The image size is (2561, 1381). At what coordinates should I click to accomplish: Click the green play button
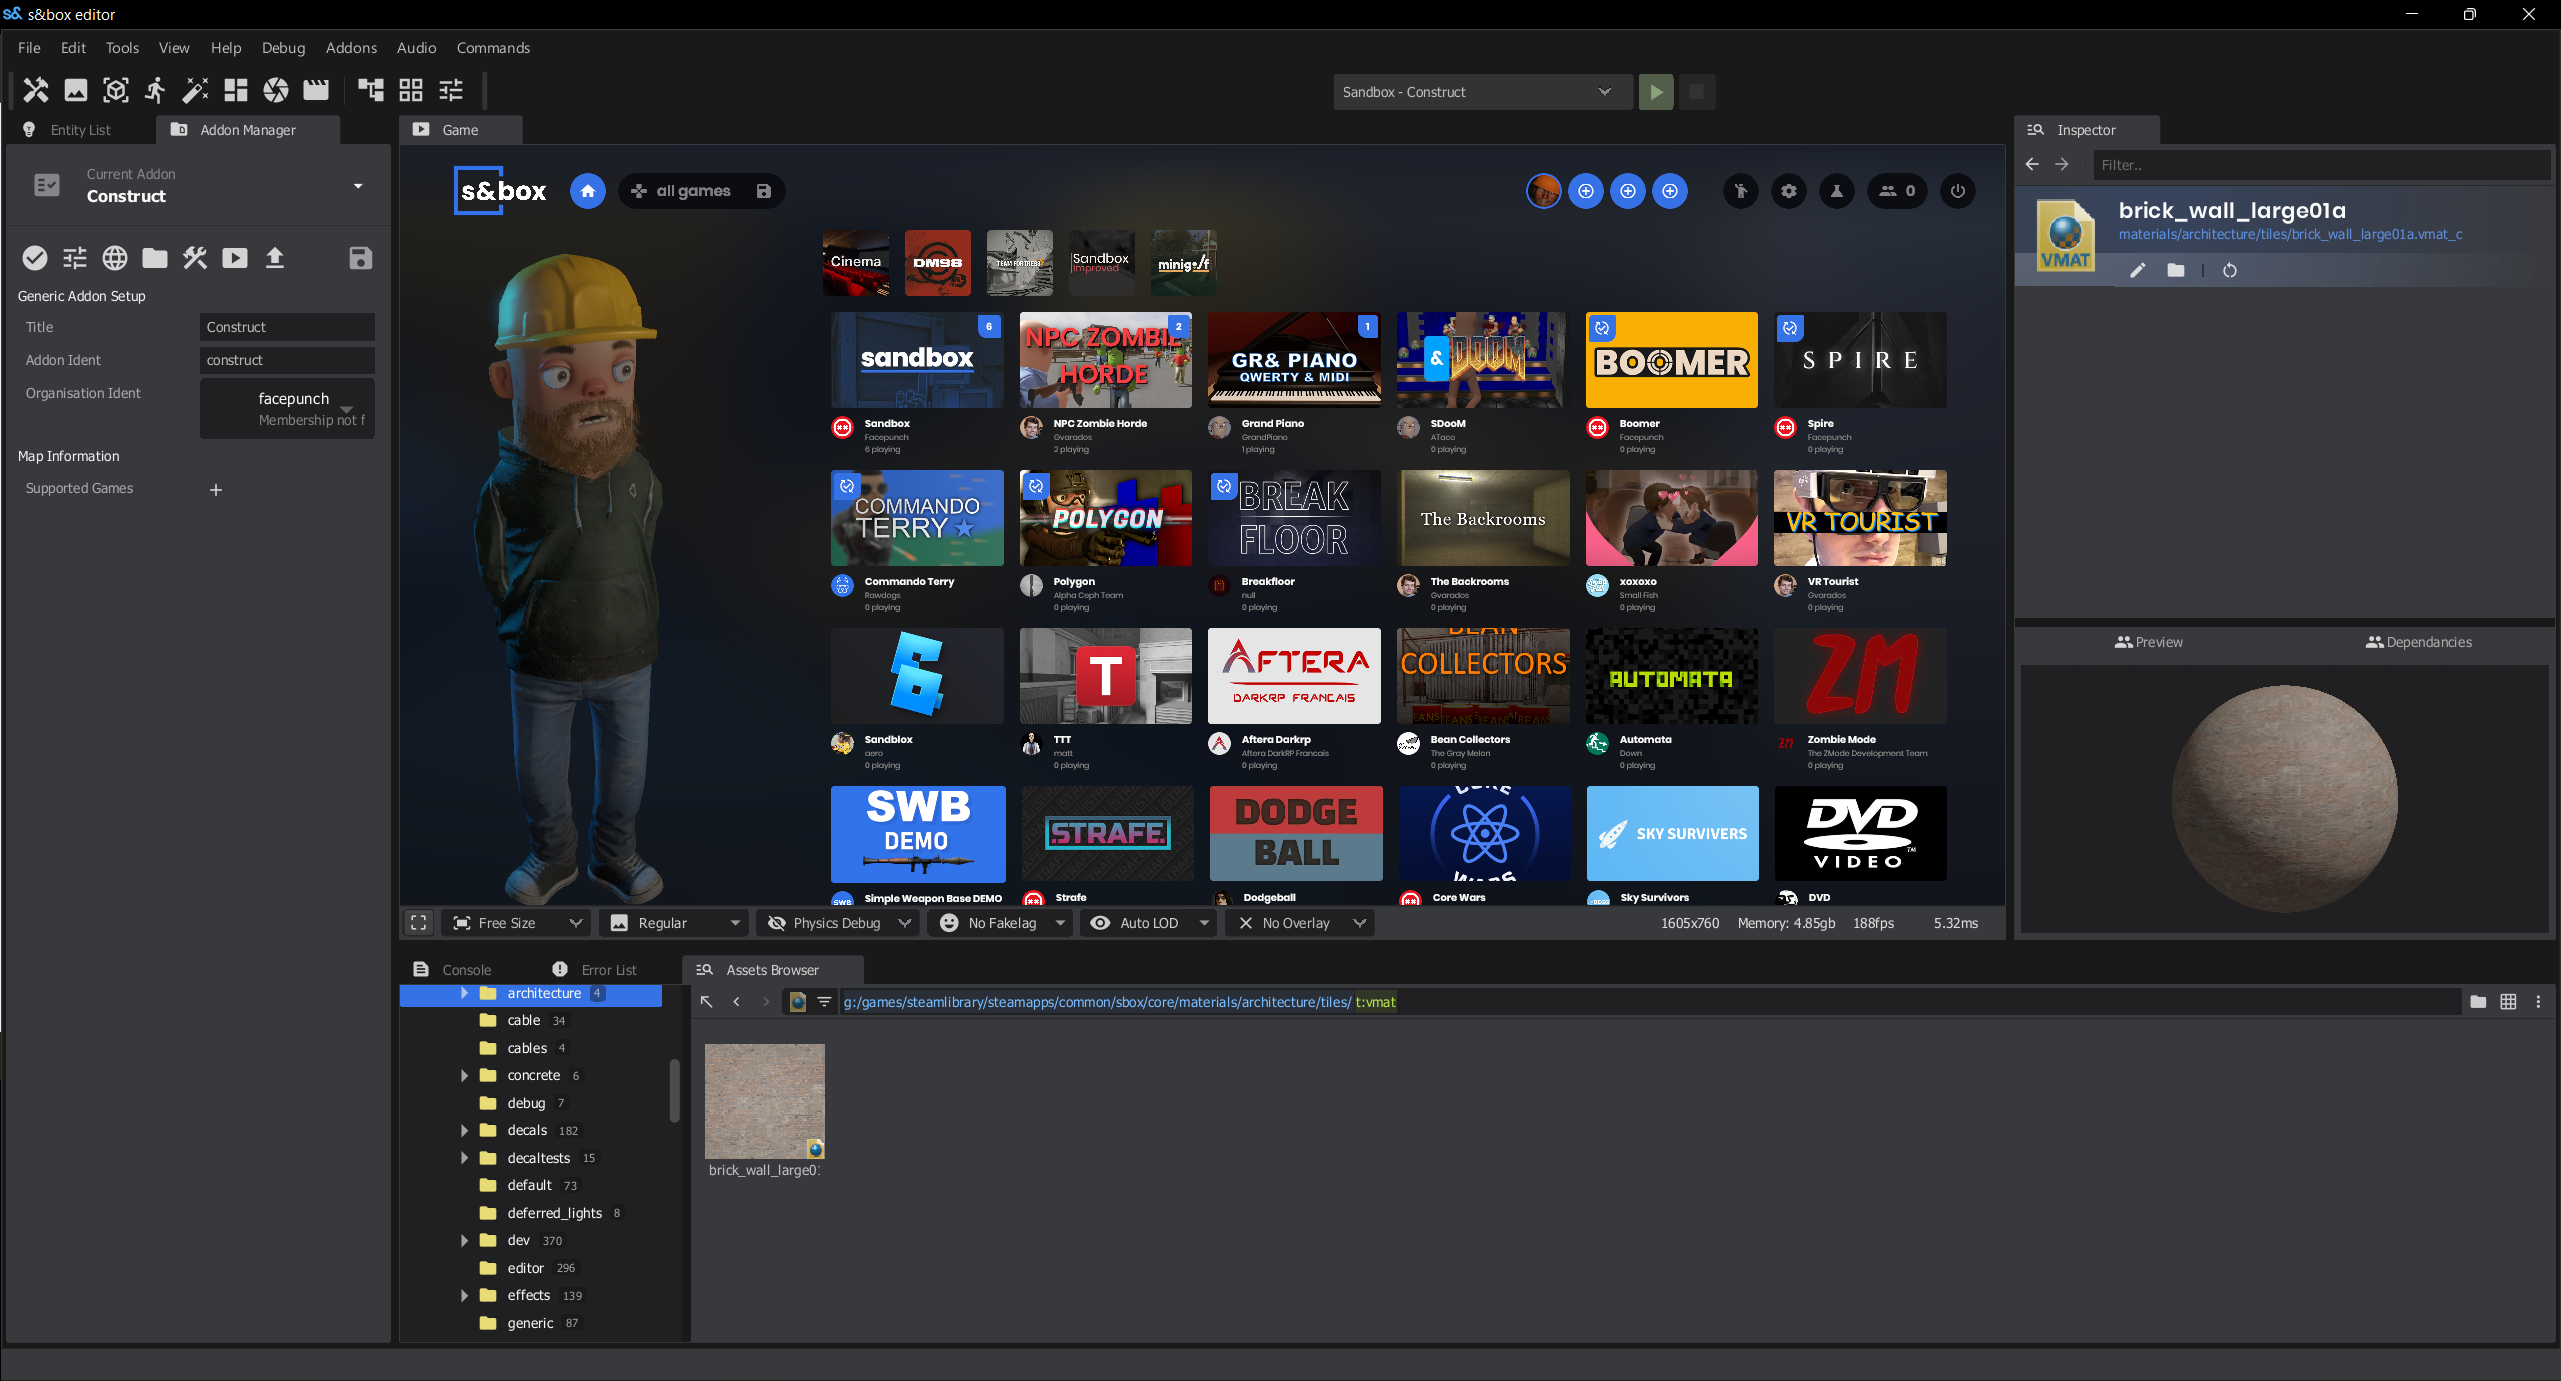pos(1656,92)
